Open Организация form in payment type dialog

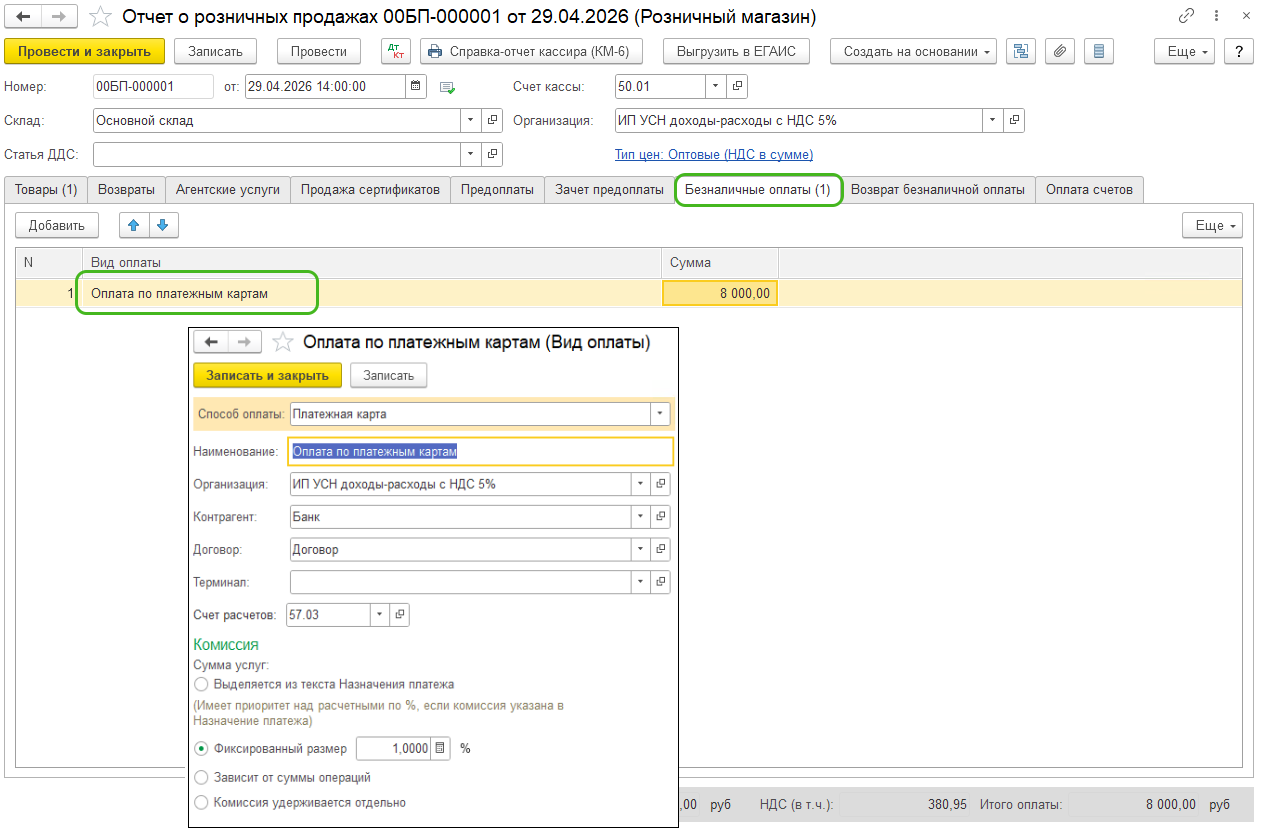[660, 484]
